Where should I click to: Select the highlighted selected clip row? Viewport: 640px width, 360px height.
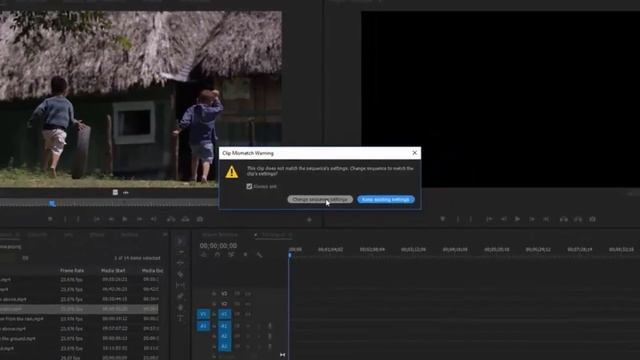click(x=80, y=309)
